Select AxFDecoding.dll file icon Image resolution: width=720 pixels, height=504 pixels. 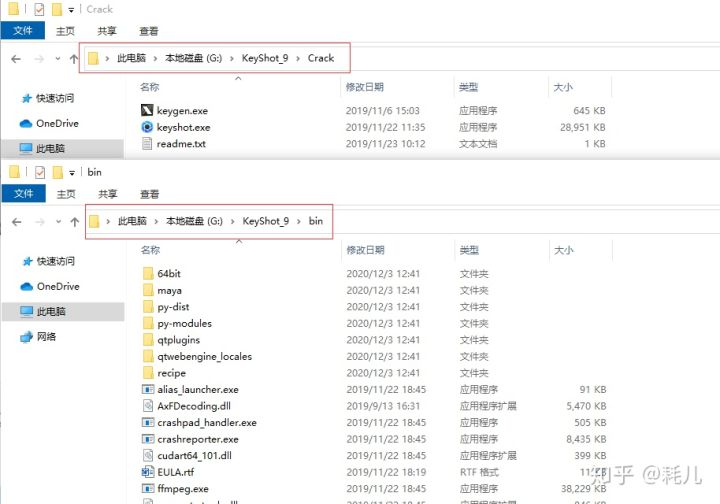pyautogui.click(x=148, y=406)
